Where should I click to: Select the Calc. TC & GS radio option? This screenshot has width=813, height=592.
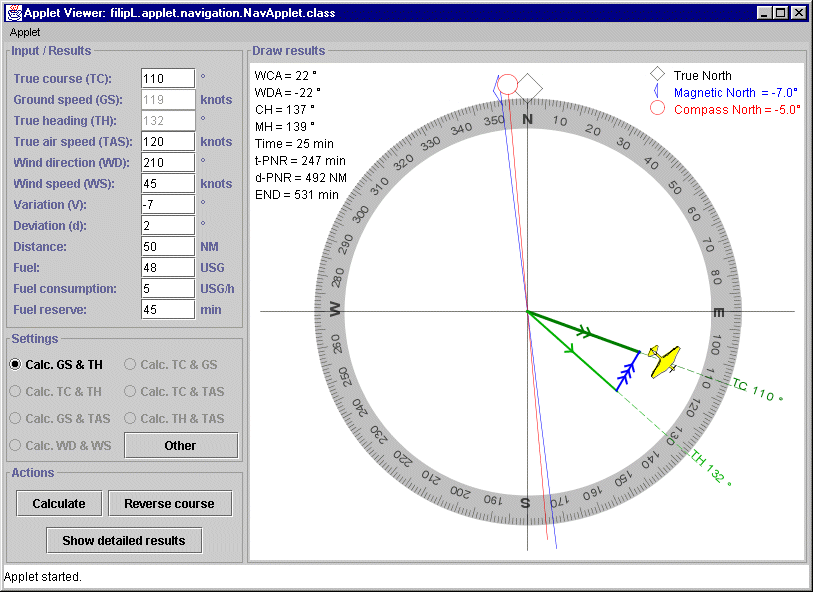(130, 365)
